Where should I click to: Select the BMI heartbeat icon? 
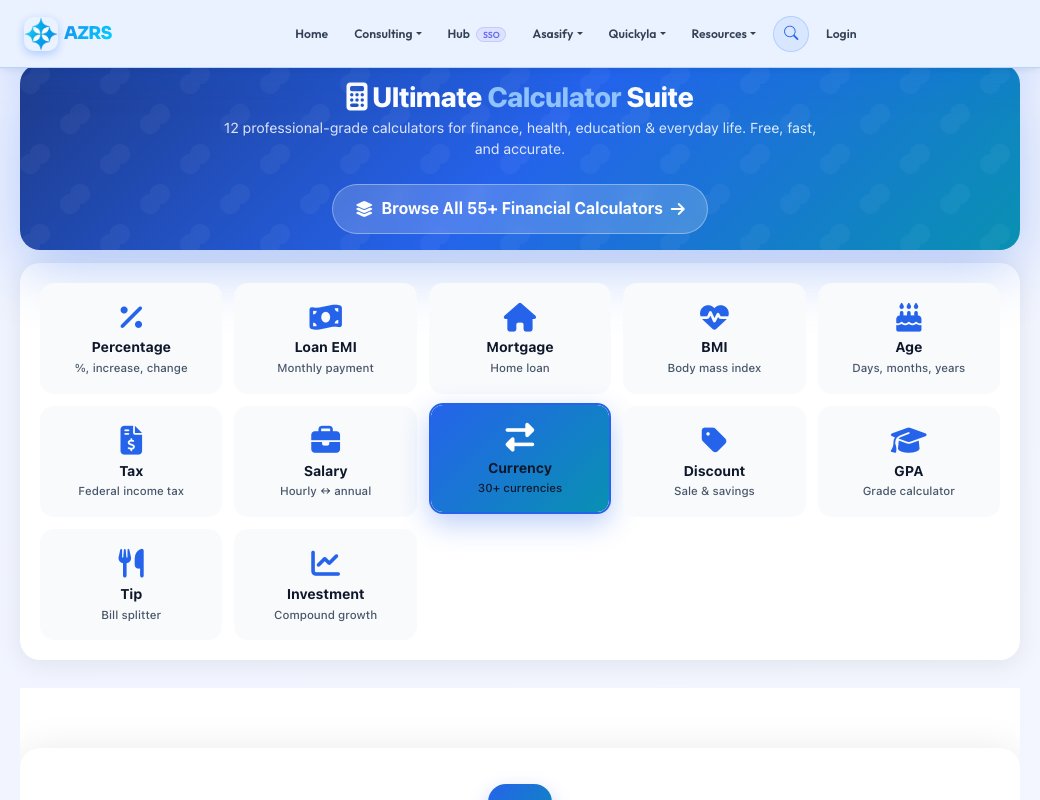[714, 317]
